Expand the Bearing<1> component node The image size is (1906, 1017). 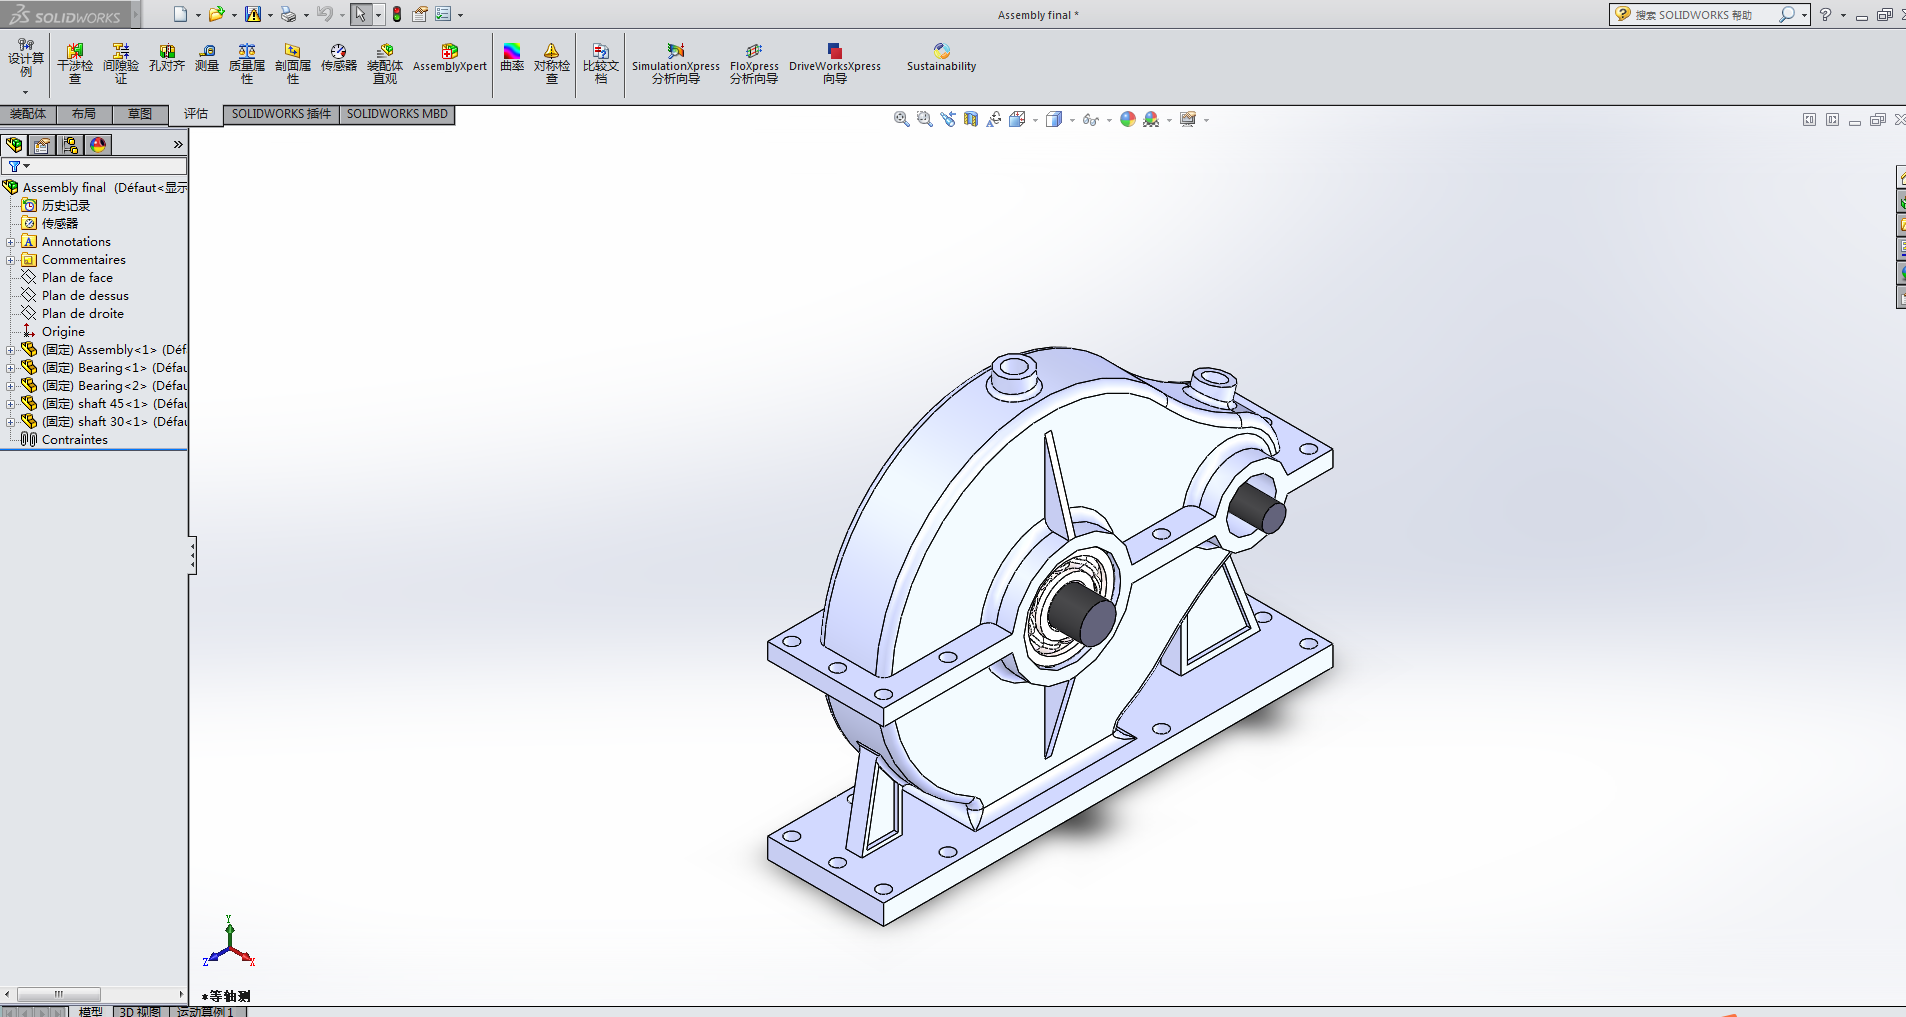[11, 368]
